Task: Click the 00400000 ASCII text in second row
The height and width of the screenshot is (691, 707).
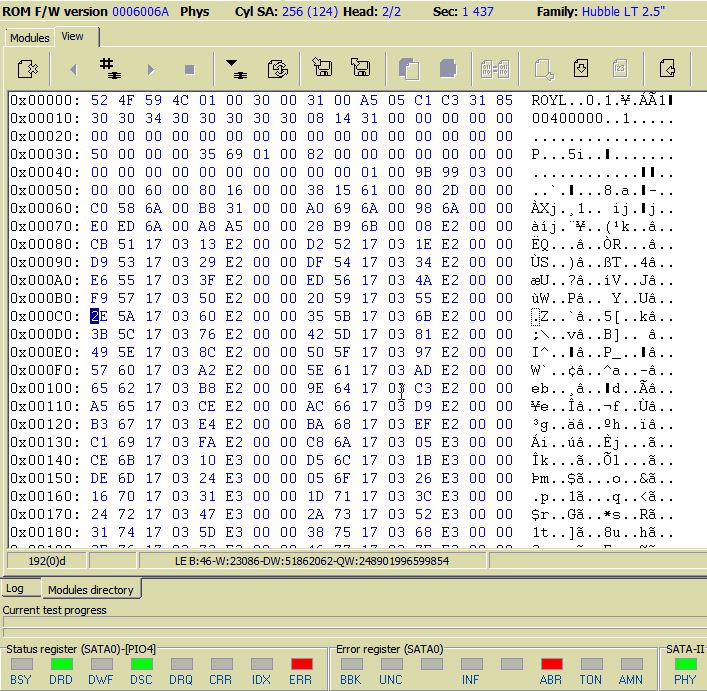Action: point(567,118)
